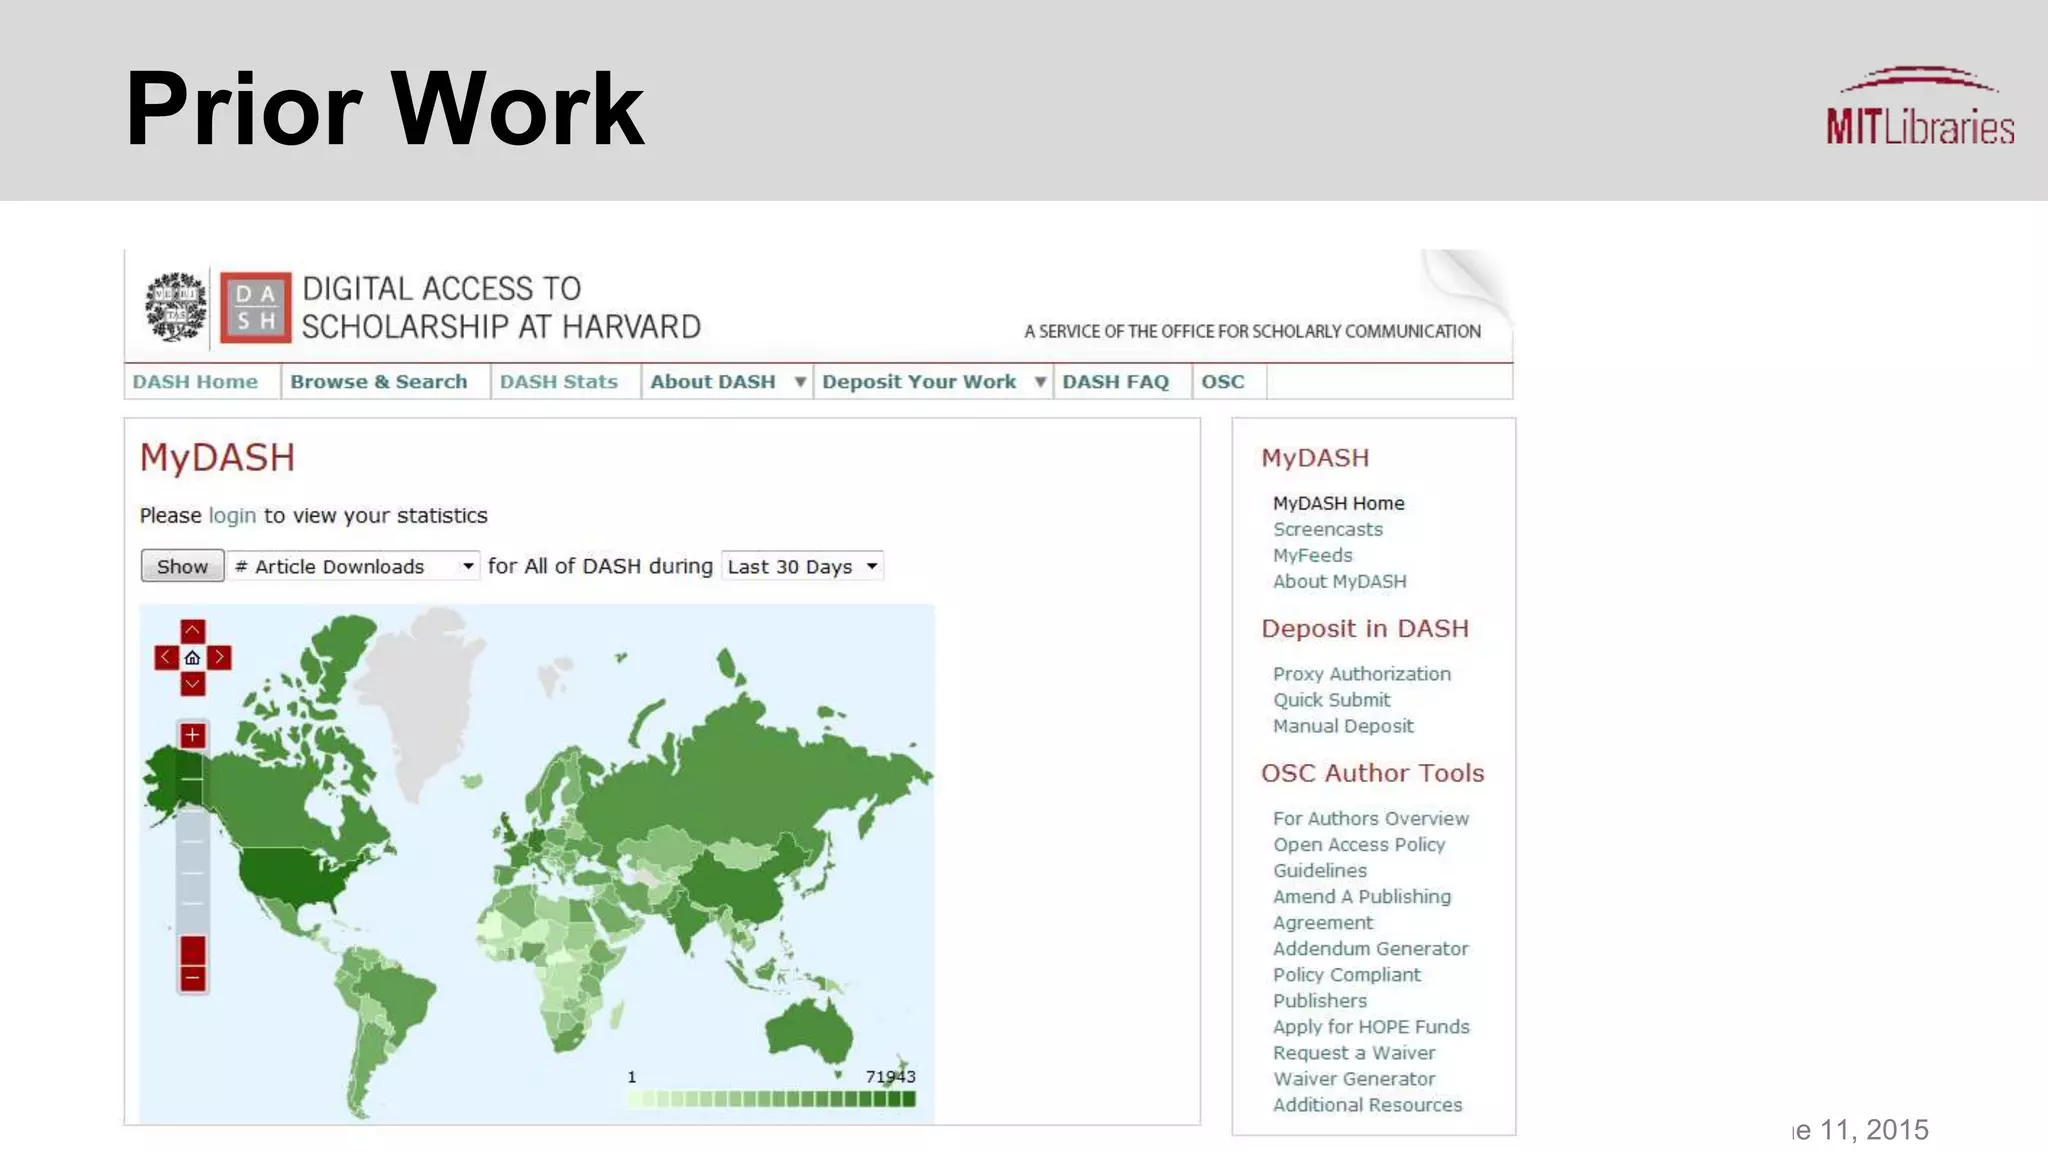This screenshot has width=2048, height=1152.
Task: Open the About MyDASH link
Action: click(x=1339, y=581)
